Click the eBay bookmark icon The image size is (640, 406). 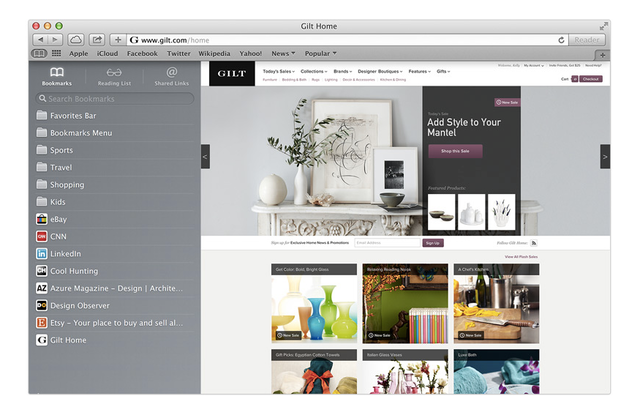click(x=42, y=219)
